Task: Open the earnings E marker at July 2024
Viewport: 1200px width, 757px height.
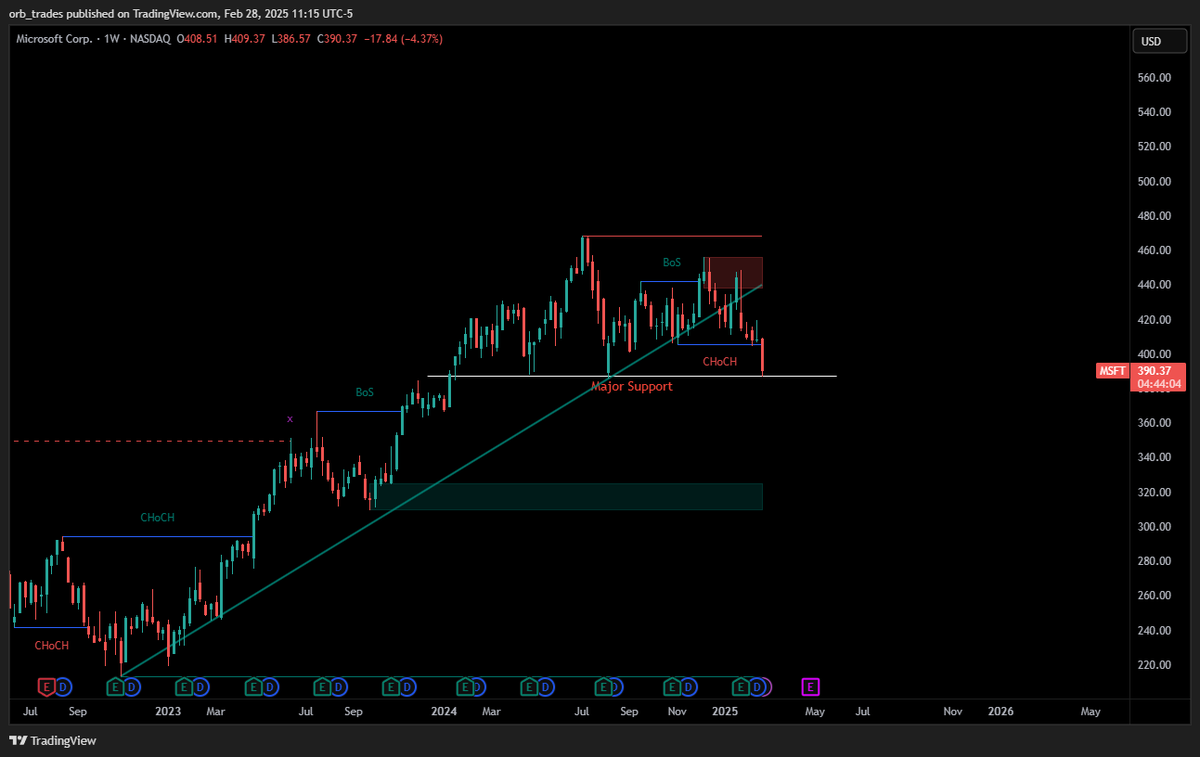Action: click(603, 686)
